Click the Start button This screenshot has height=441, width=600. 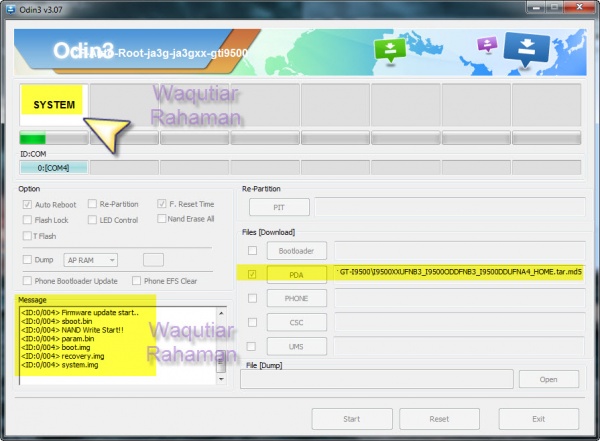tap(352, 419)
